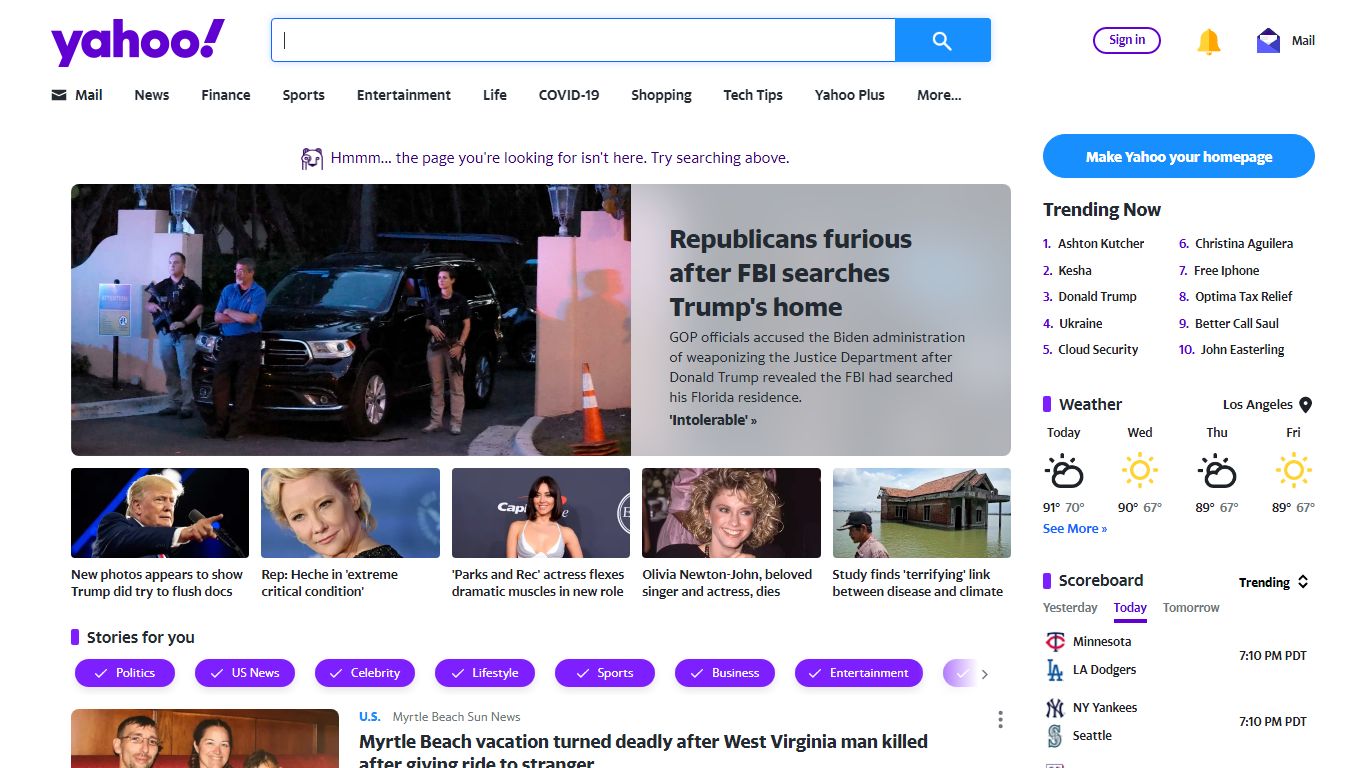Open Life in the navigation bar
This screenshot has height=768, width=1366.
[x=495, y=95]
